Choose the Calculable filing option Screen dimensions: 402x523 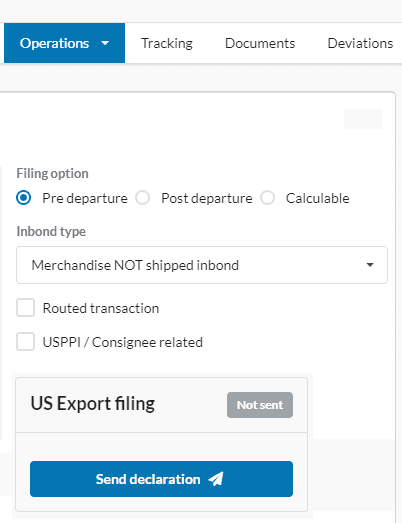[x=268, y=198]
